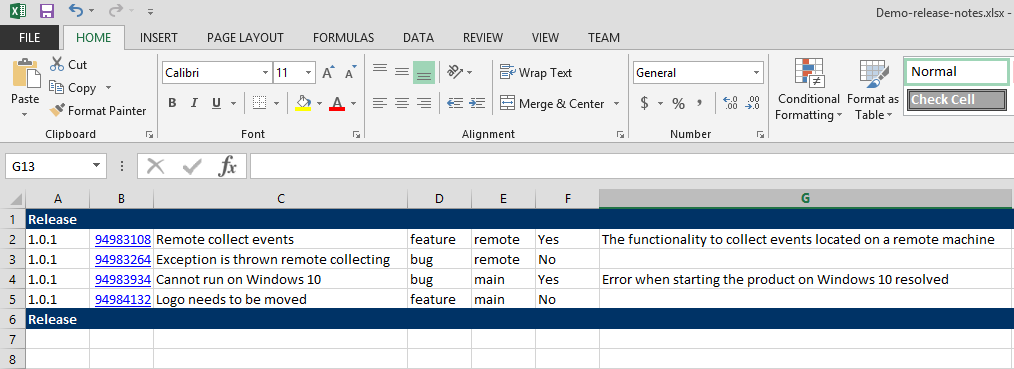
Task: Apply Accounting dollar format
Action: (x=645, y=103)
